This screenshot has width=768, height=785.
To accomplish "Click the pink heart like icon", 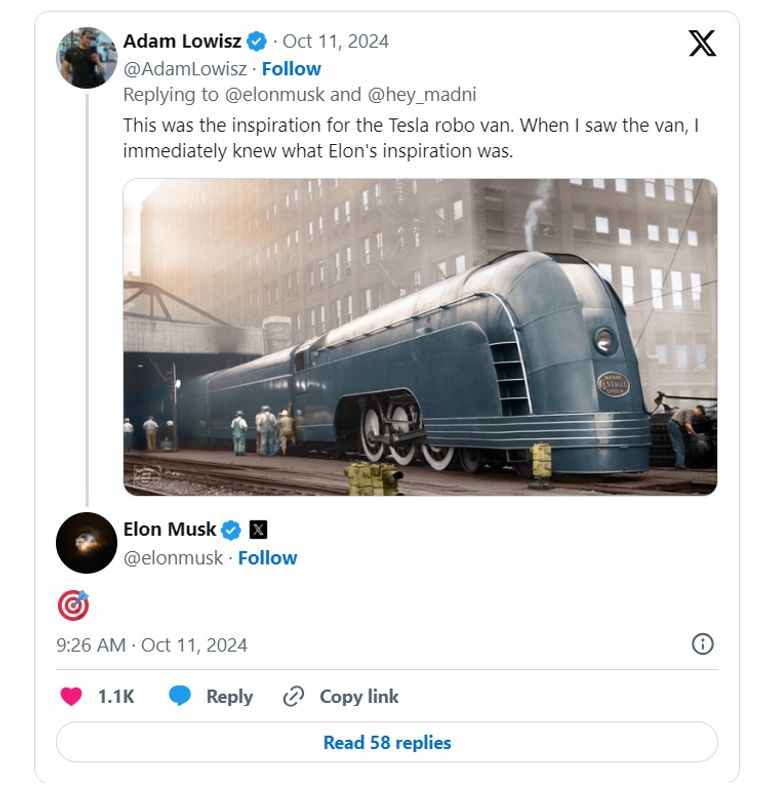I will (71, 697).
